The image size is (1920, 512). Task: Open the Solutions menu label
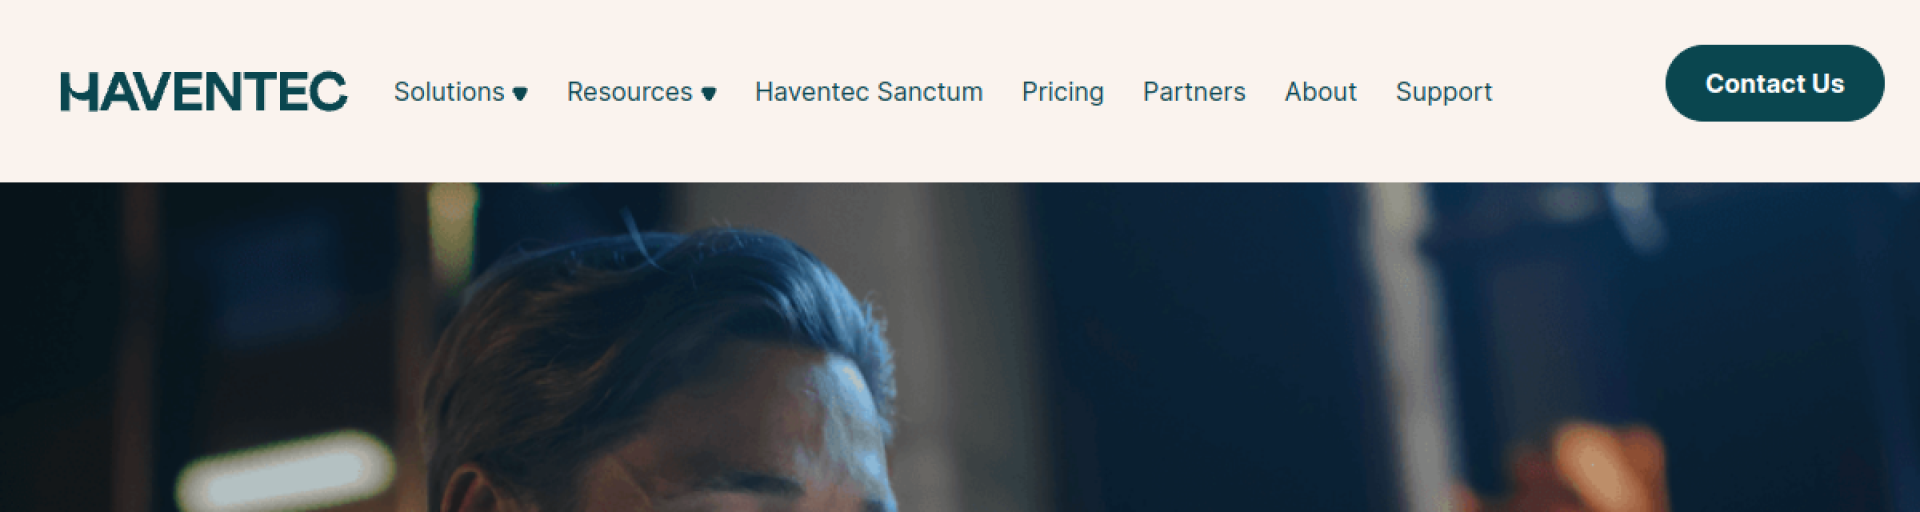[x=449, y=92]
